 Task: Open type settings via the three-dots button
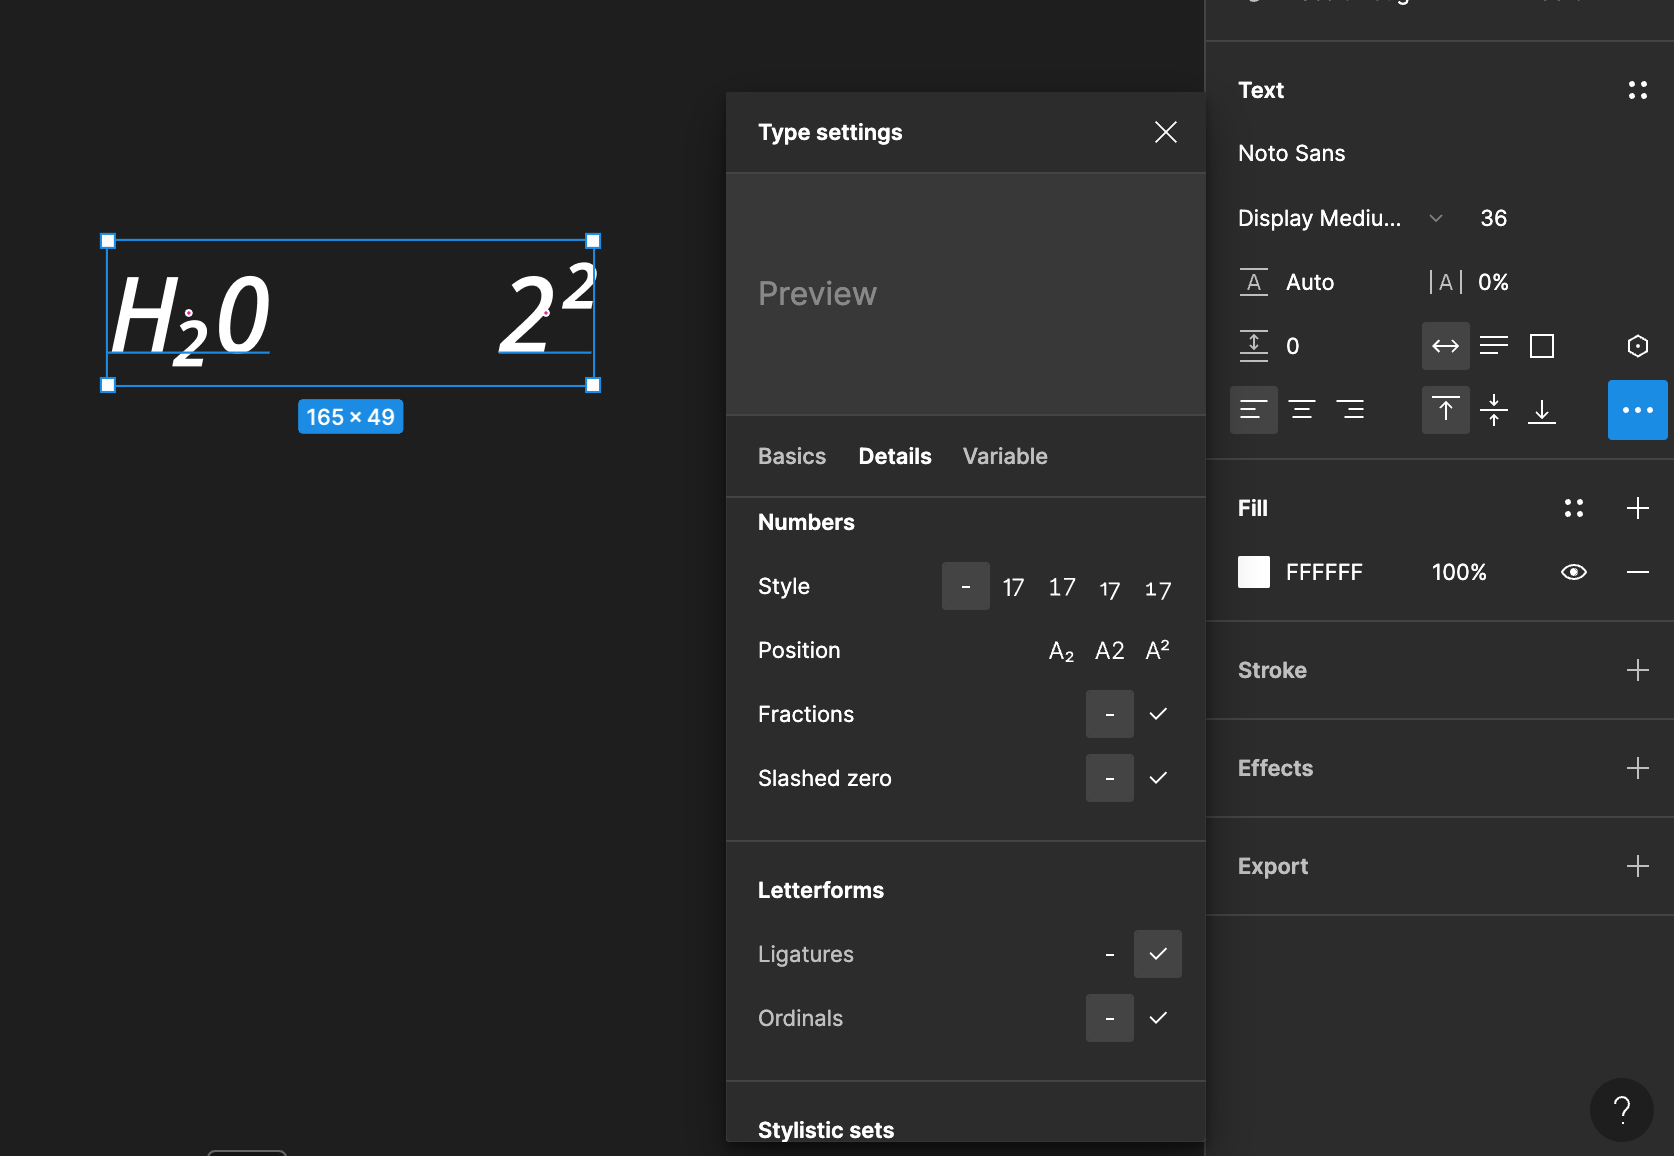coord(1637,410)
